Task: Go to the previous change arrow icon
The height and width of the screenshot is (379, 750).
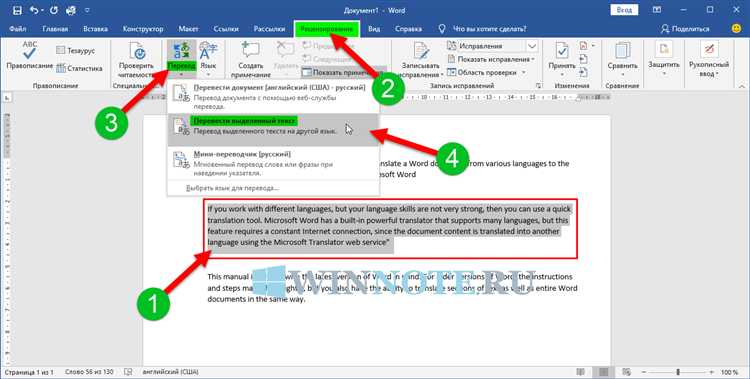Action: 584,59
